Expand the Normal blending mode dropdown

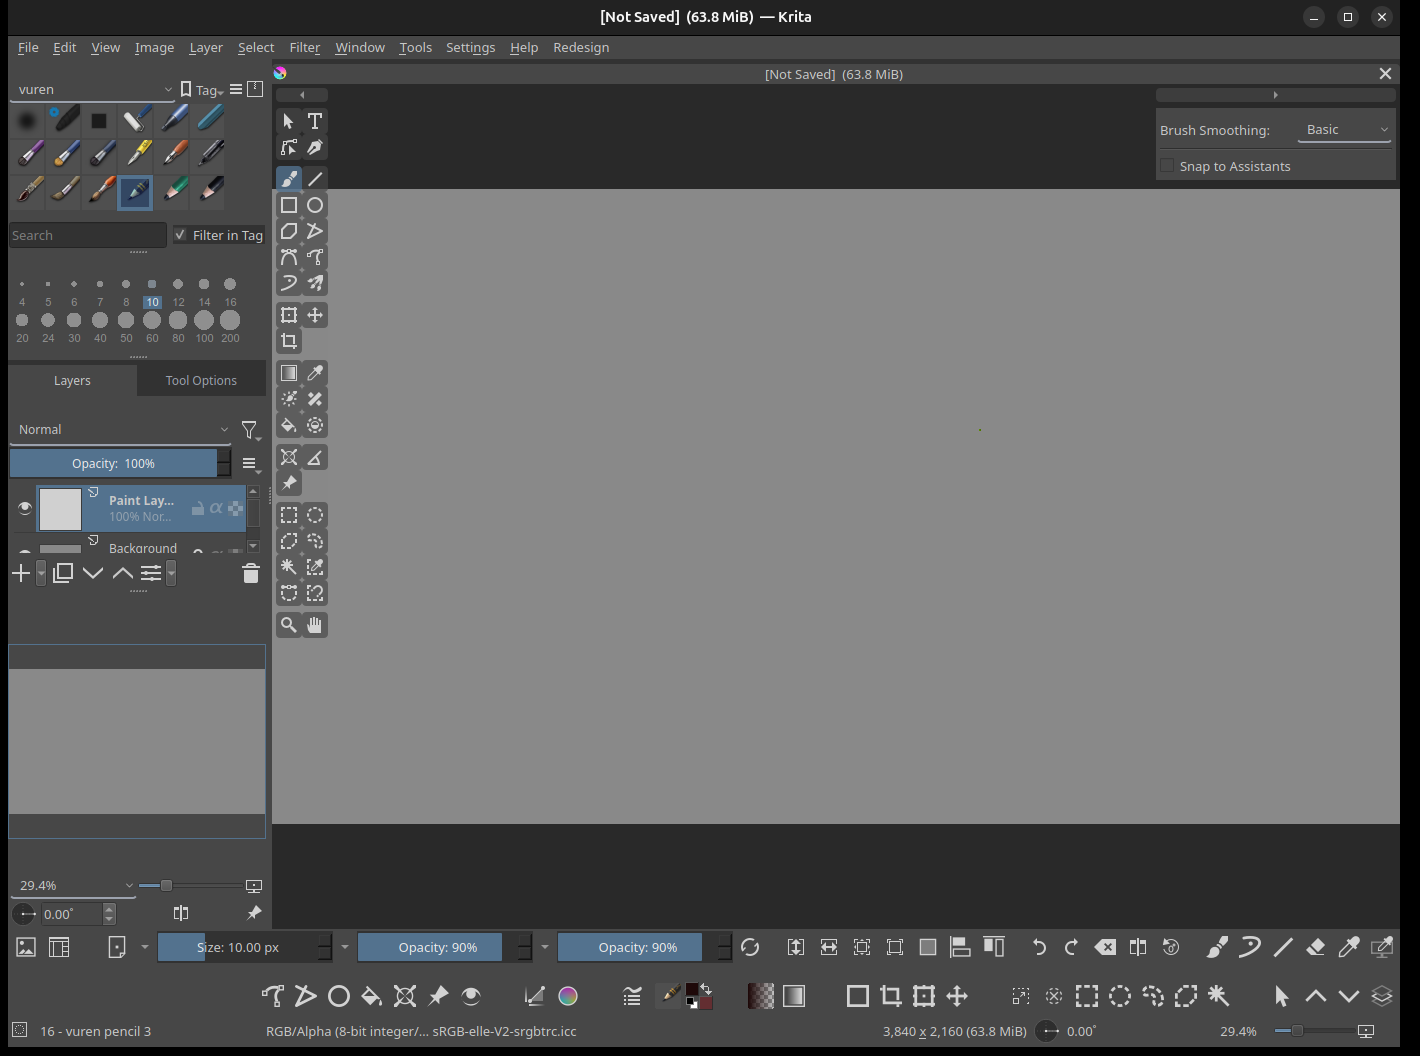122,429
